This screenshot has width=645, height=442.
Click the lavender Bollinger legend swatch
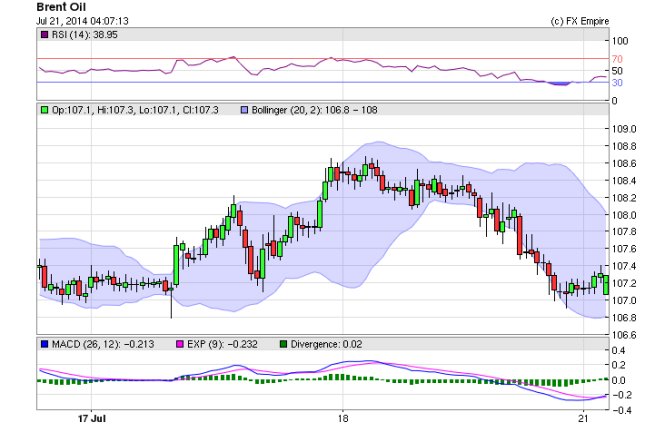pyautogui.click(x=244, y=110)
